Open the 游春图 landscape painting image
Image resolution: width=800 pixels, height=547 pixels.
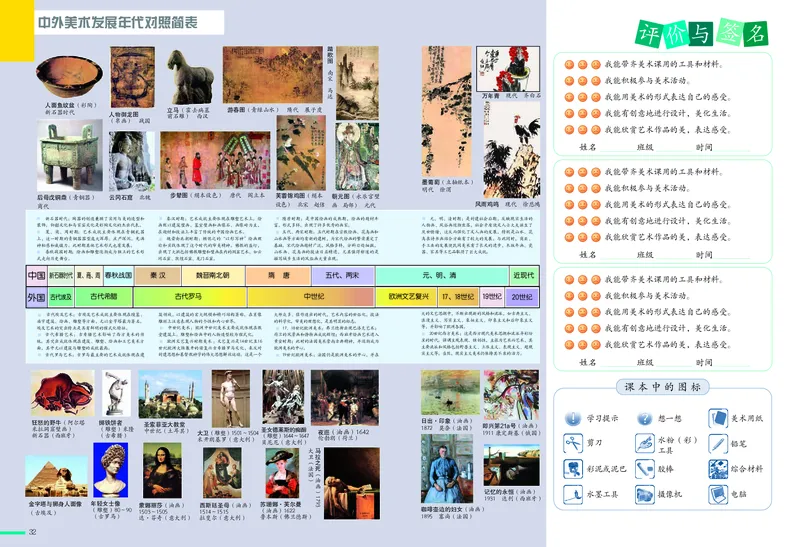272,75
